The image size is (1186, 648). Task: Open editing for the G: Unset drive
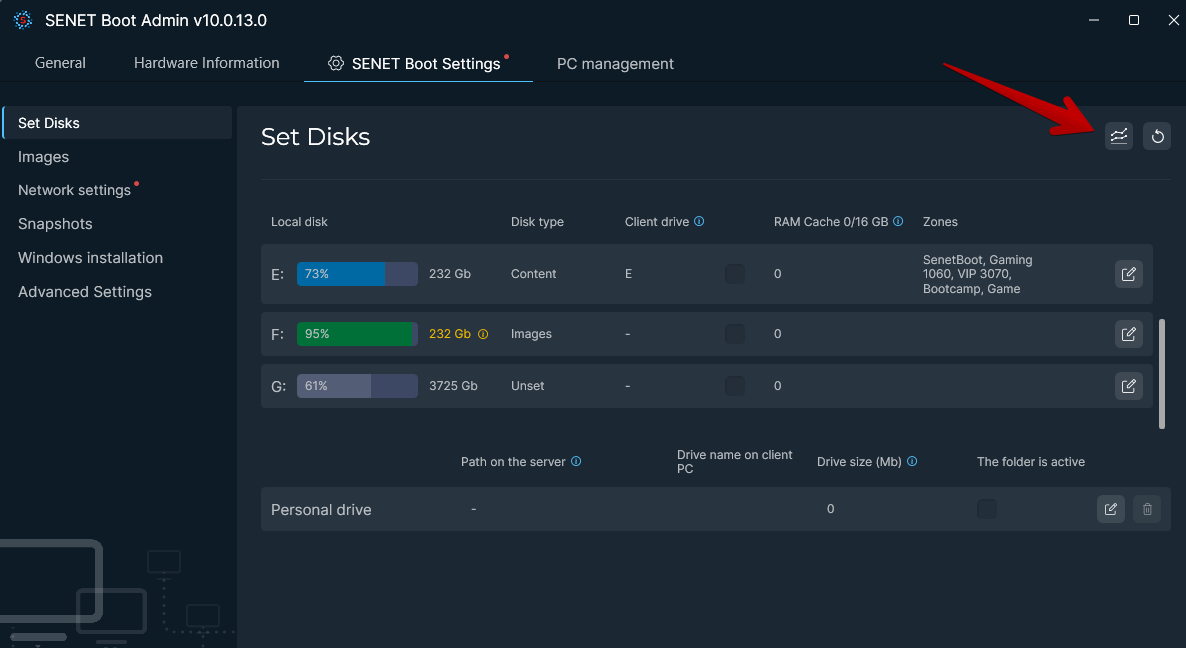(1128, 386)
